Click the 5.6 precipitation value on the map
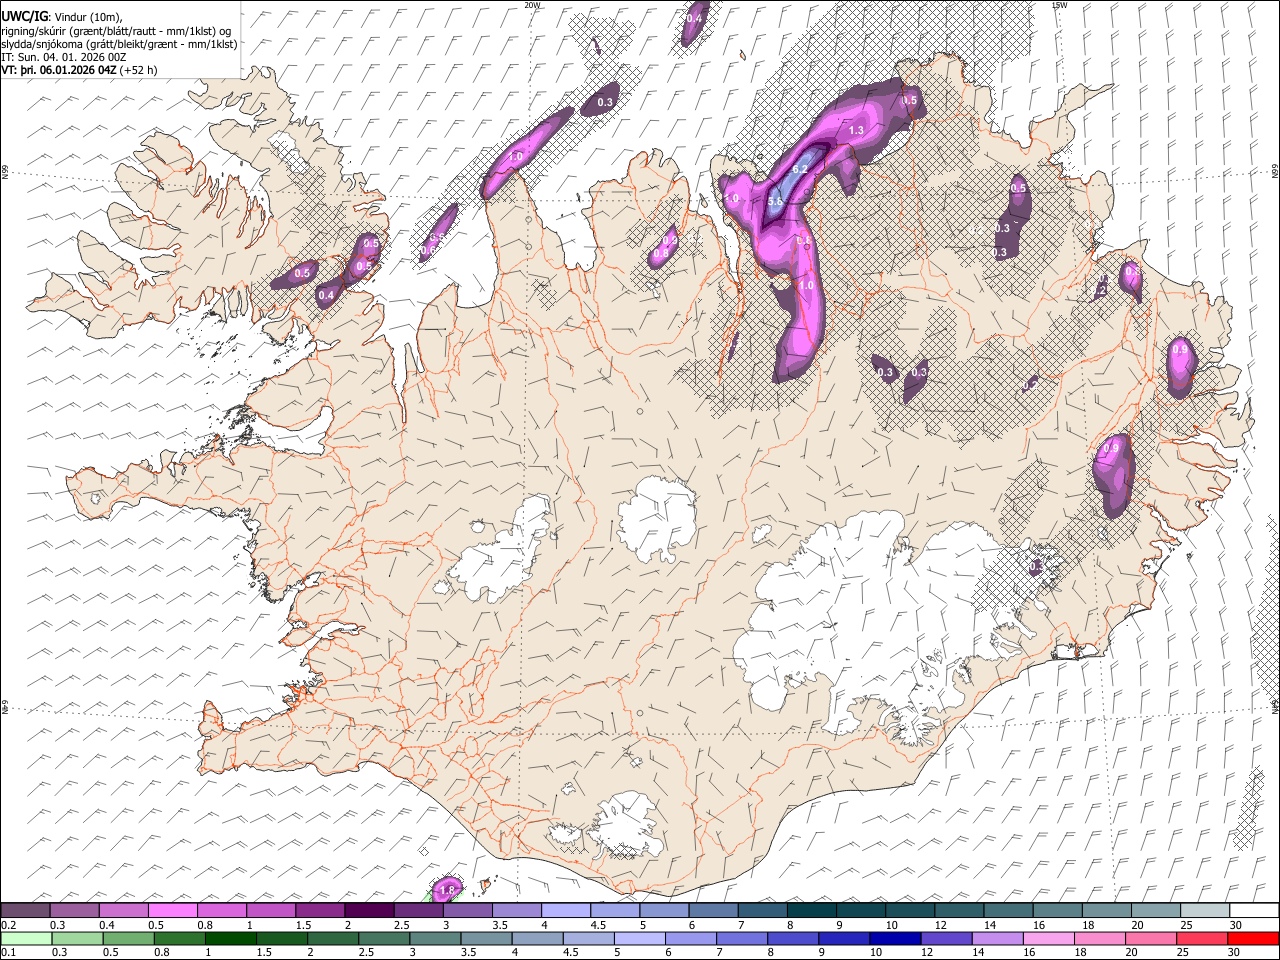The width and height of the screenshot is (1280, 960). tap(774, 202)
